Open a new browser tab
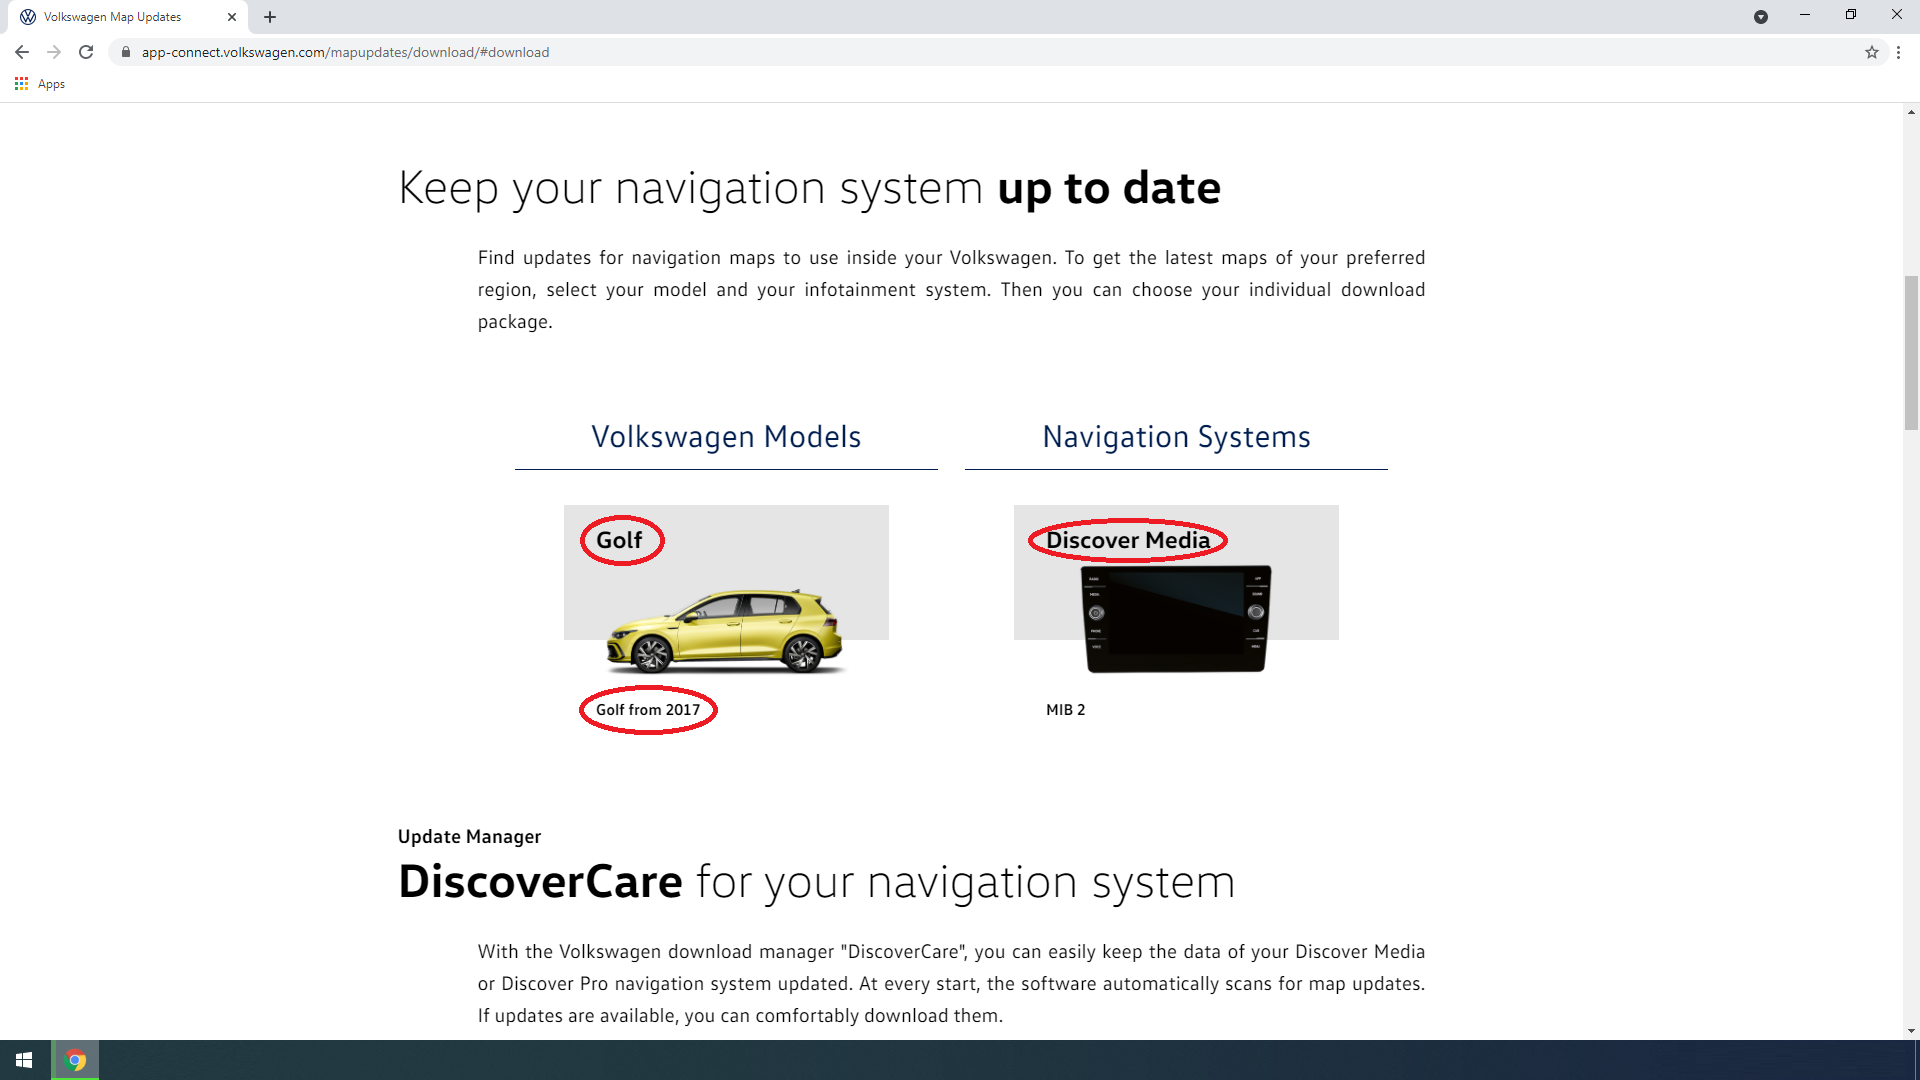Image resolution: width=1920 pixels, height=1080 pixels. coord(270,17)
